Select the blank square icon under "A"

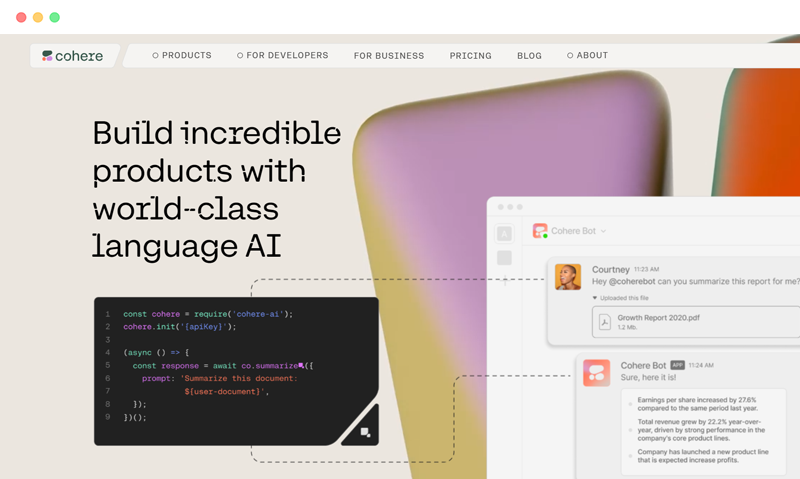(x=505, y=258)
